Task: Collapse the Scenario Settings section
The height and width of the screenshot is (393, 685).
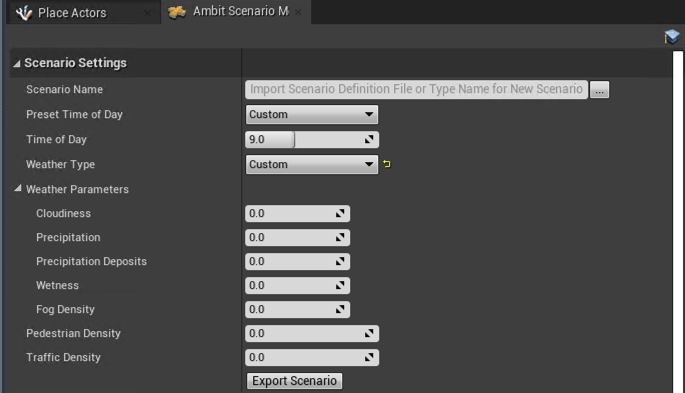Action: coord(17,64)
